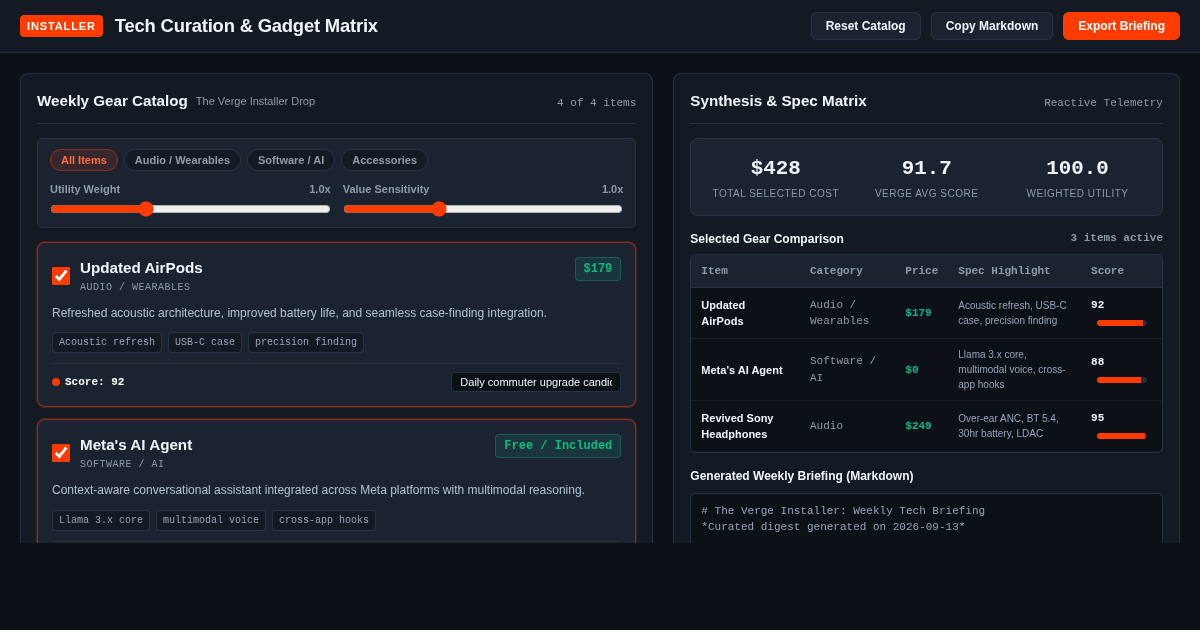1200x630 pixels.
Task: Click the cross-app hooks tag
Action: click(324, 520)
